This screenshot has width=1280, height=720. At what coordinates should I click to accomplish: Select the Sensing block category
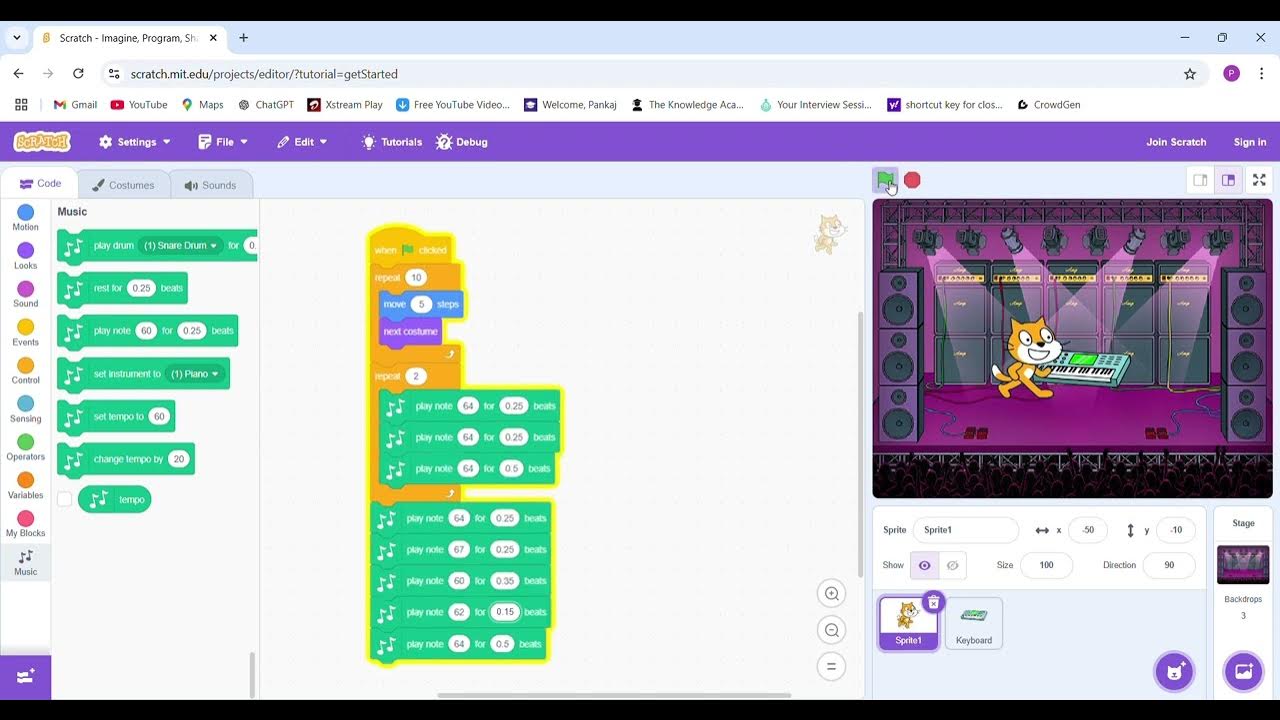coord(26,409)
